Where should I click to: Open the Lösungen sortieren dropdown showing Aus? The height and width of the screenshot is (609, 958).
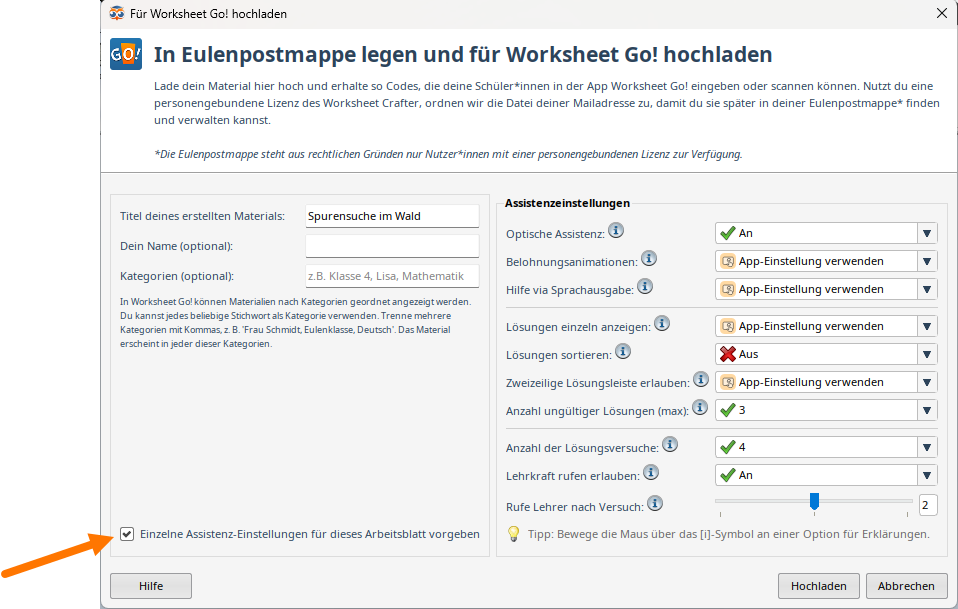tap(826, 354)
